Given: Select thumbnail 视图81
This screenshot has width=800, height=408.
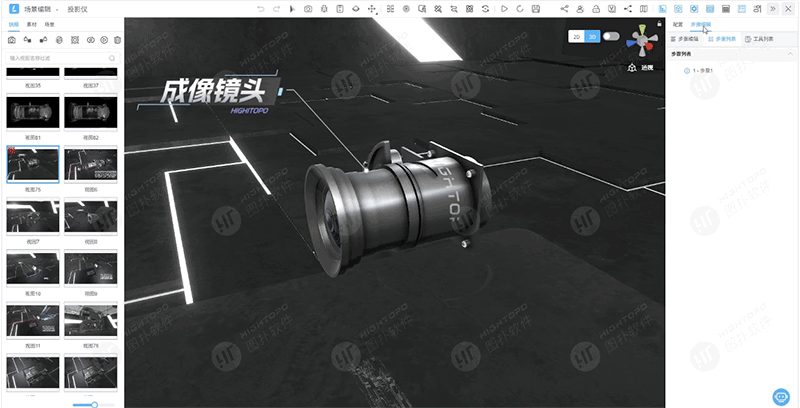Looking at the screenshot, I should [33, 112].
